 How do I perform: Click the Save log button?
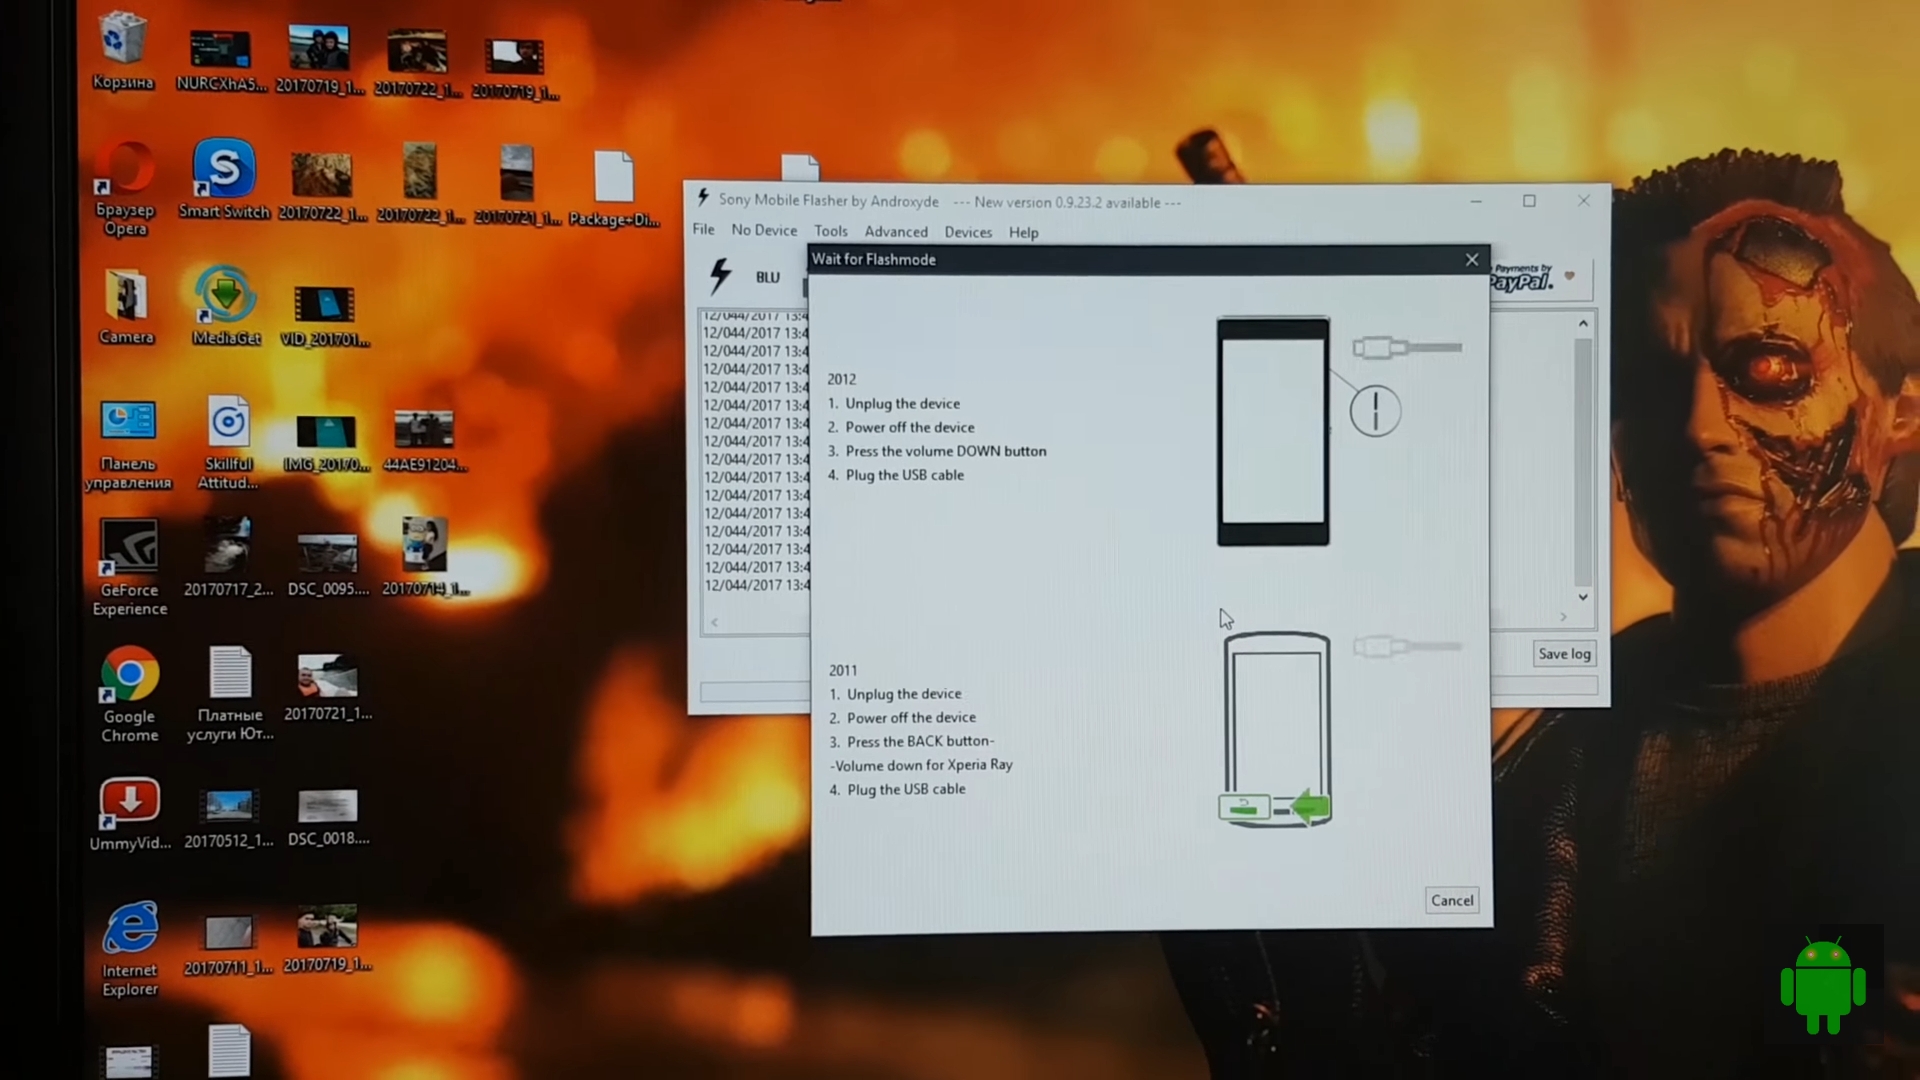tap(1564, 654)
